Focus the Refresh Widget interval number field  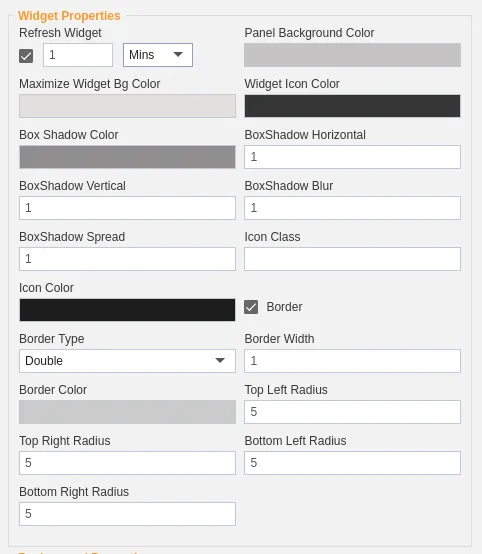tap(78, 55)
